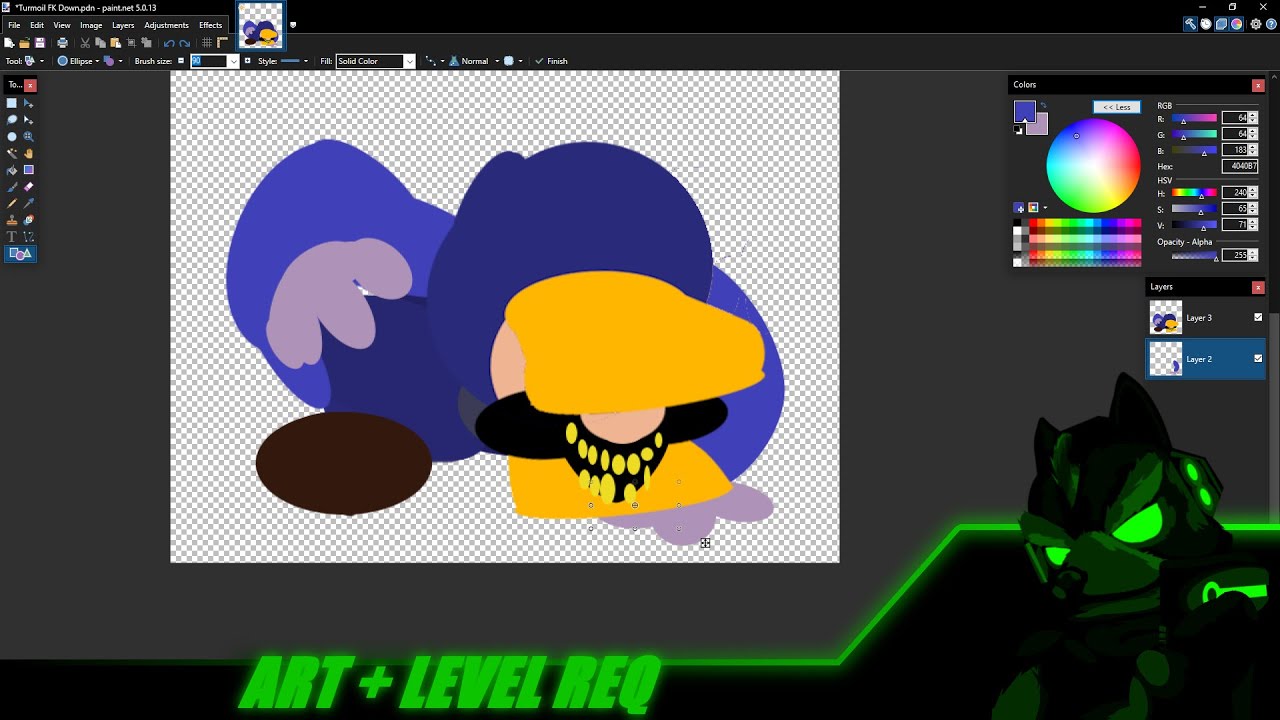The width and height of the screenshot is (1280, 720).
Task: Increase brush size plus button
Action: click(248, 61)
